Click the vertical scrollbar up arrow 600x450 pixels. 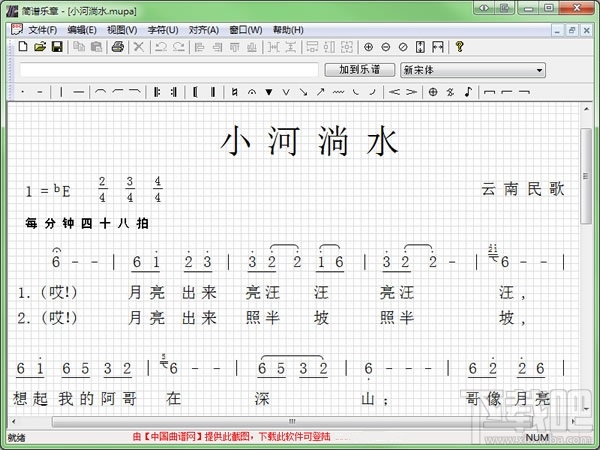point(586,109)
